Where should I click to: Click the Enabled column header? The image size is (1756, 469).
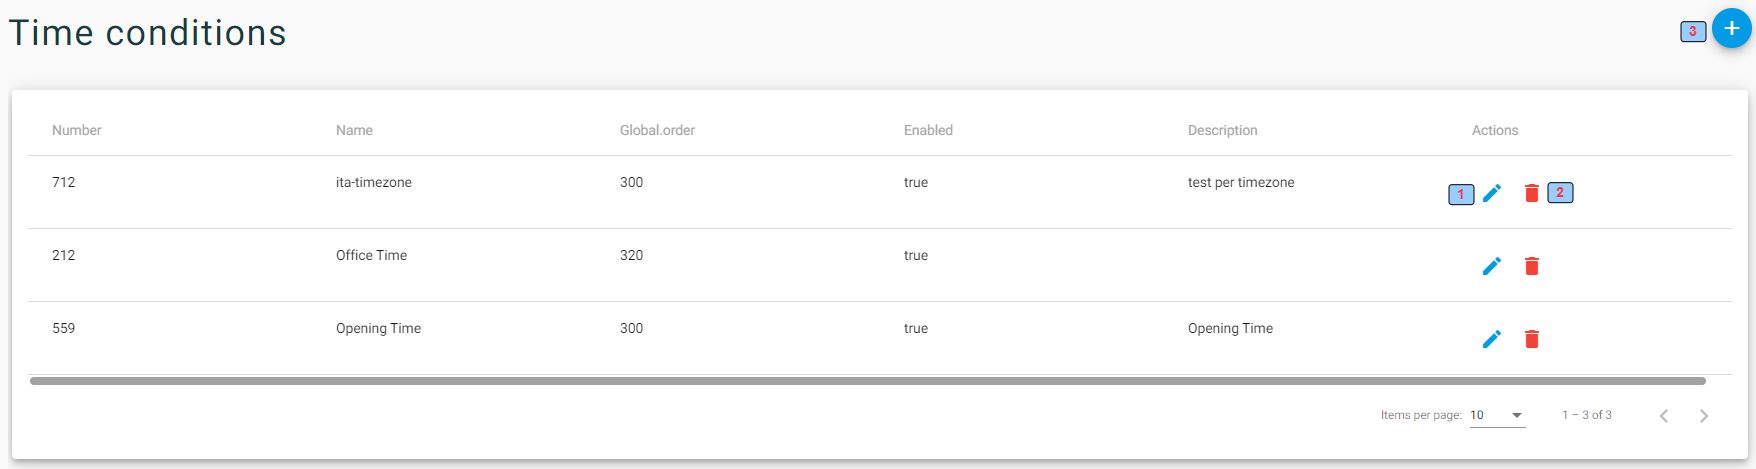point(928,130)
